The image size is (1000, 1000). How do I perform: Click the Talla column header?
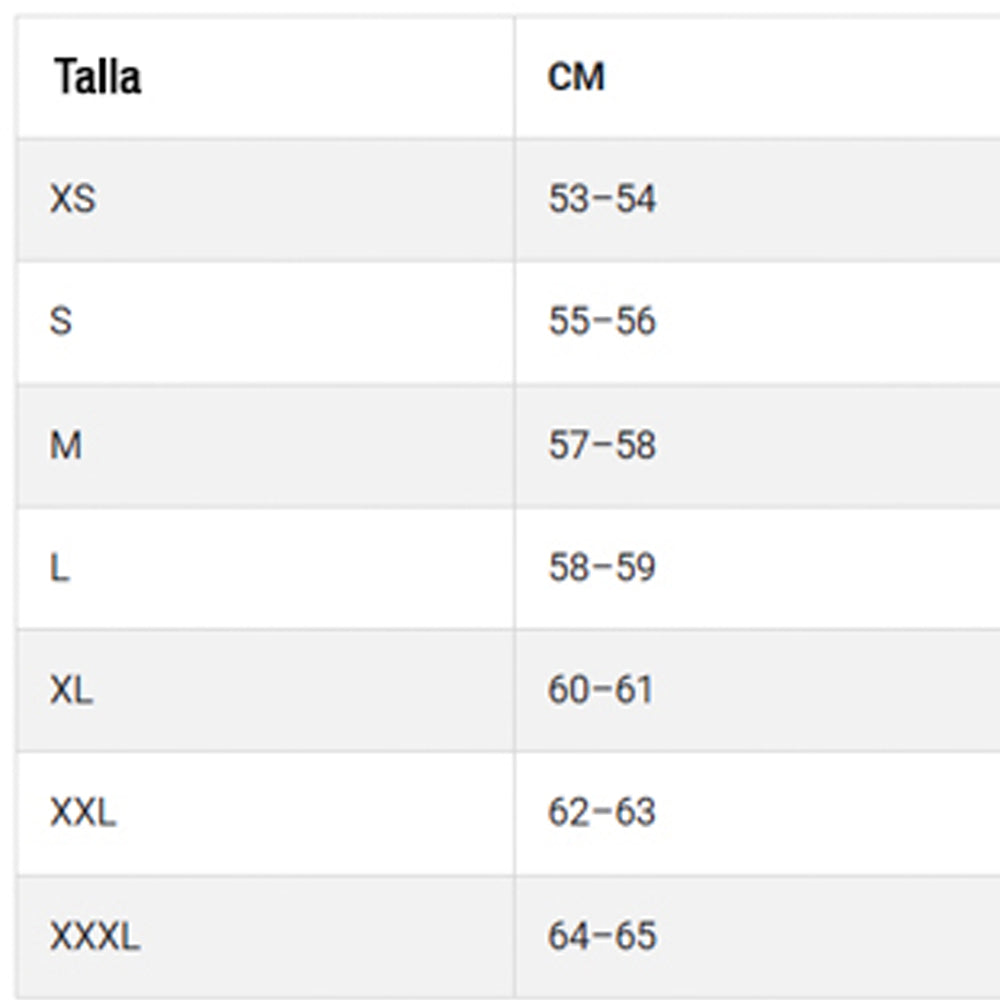[x=97, y=77]
